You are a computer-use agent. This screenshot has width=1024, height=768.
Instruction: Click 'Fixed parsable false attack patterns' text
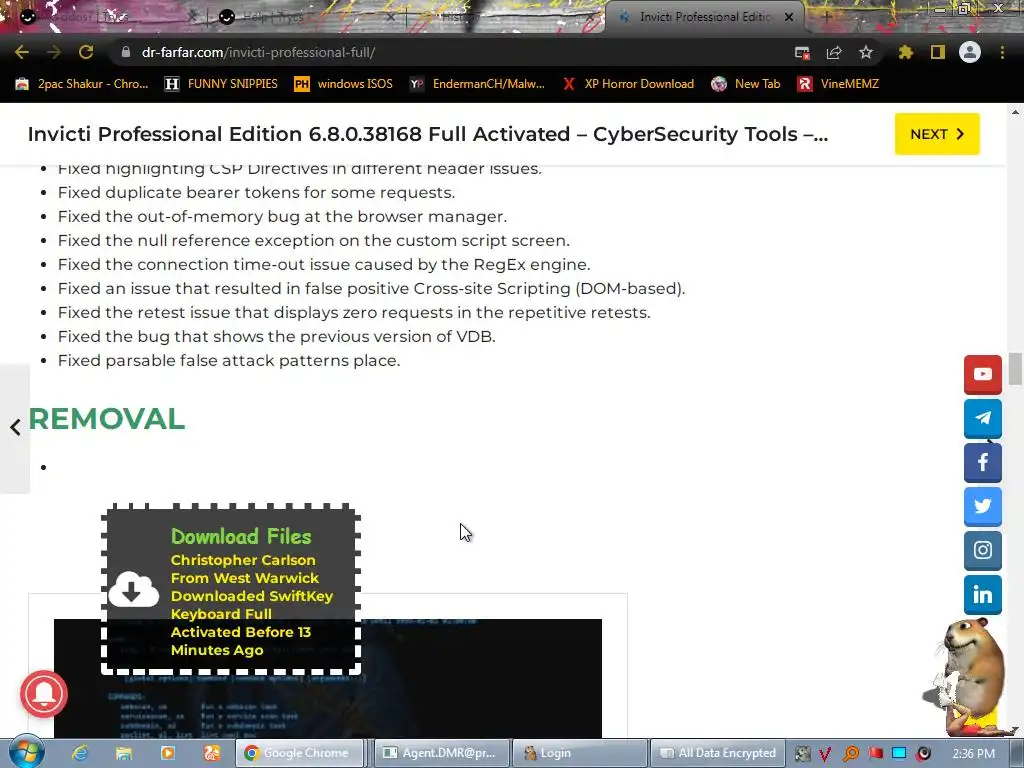click(229, 360)
